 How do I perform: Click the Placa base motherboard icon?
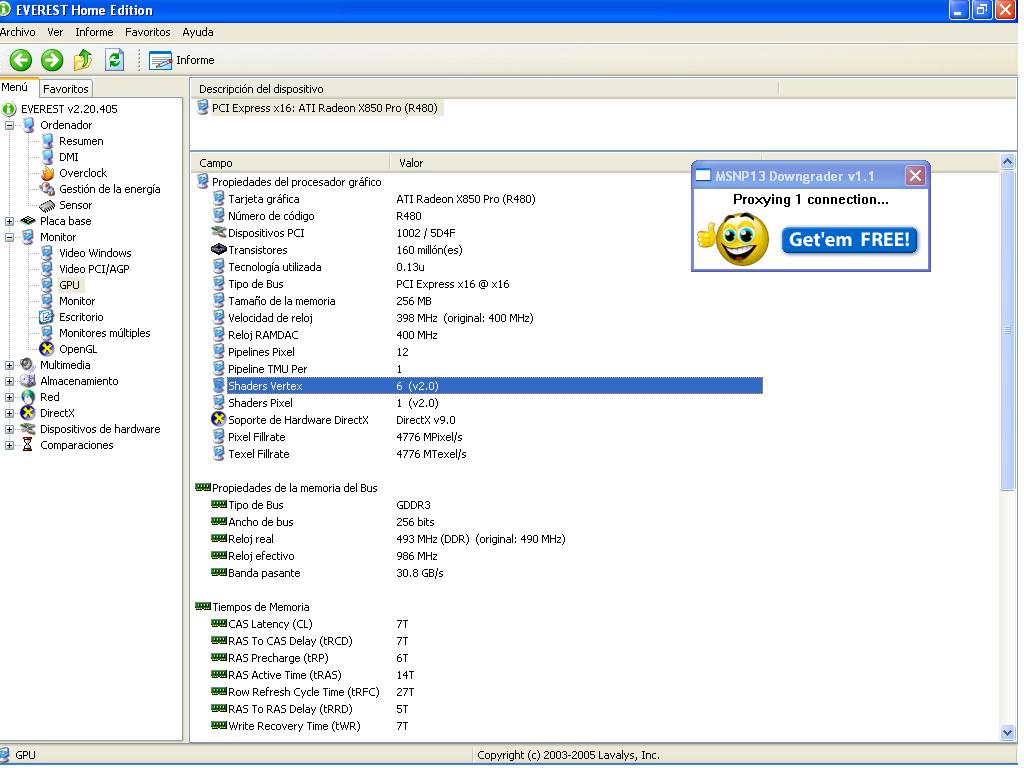pyautogui.click(x=27, y=221)
